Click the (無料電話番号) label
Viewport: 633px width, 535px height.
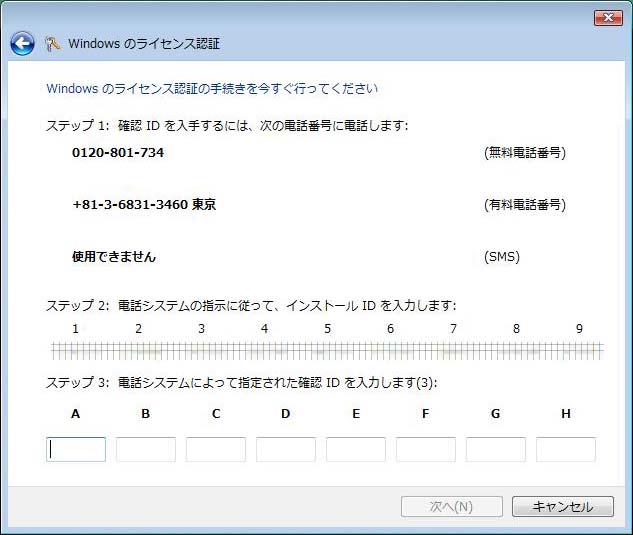click(x=525, y=153)
